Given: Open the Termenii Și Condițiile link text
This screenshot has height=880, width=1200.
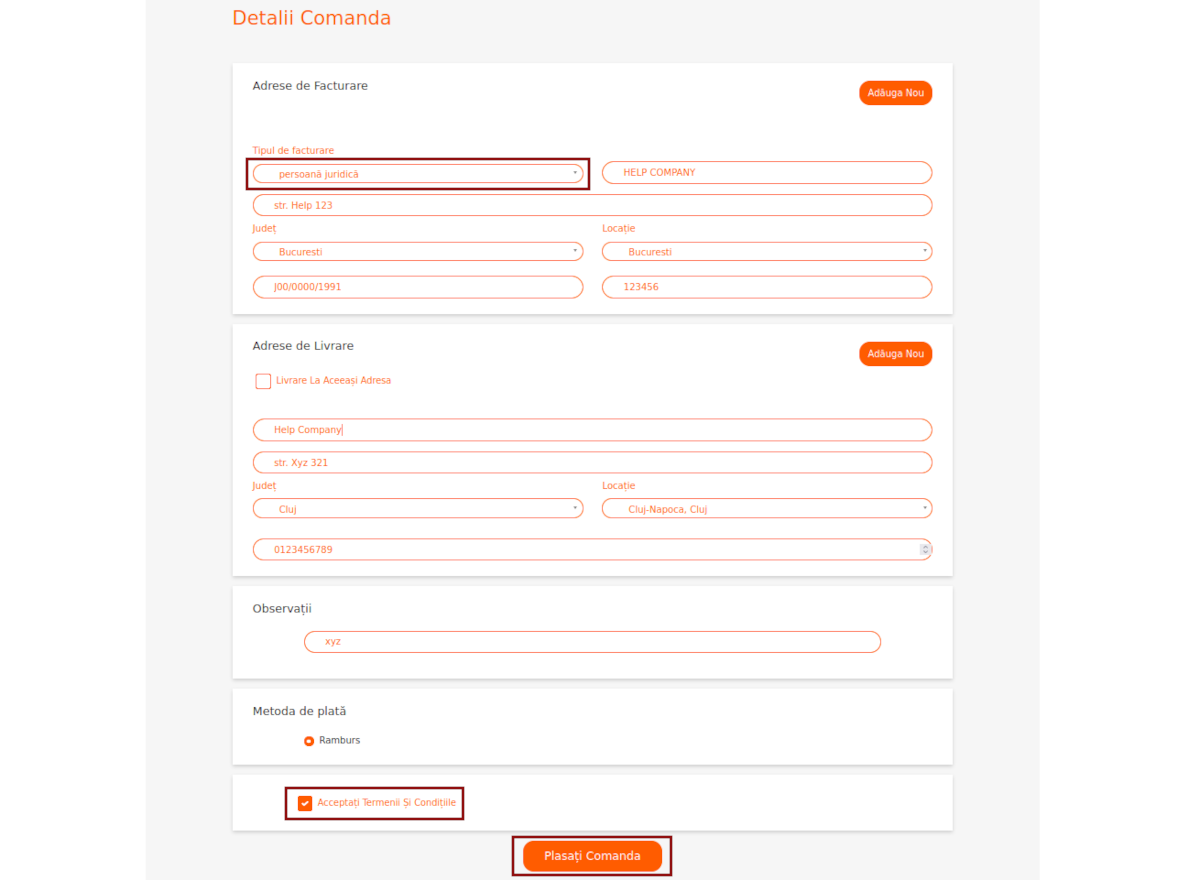Looking at the screenshot, I should pos(410,803).
